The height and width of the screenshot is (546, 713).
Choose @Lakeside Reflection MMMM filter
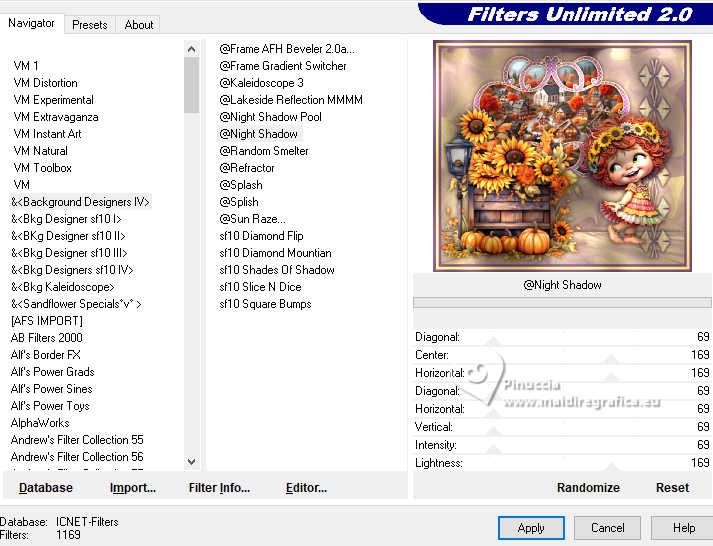pyautogui.click(x=291, y=100)
